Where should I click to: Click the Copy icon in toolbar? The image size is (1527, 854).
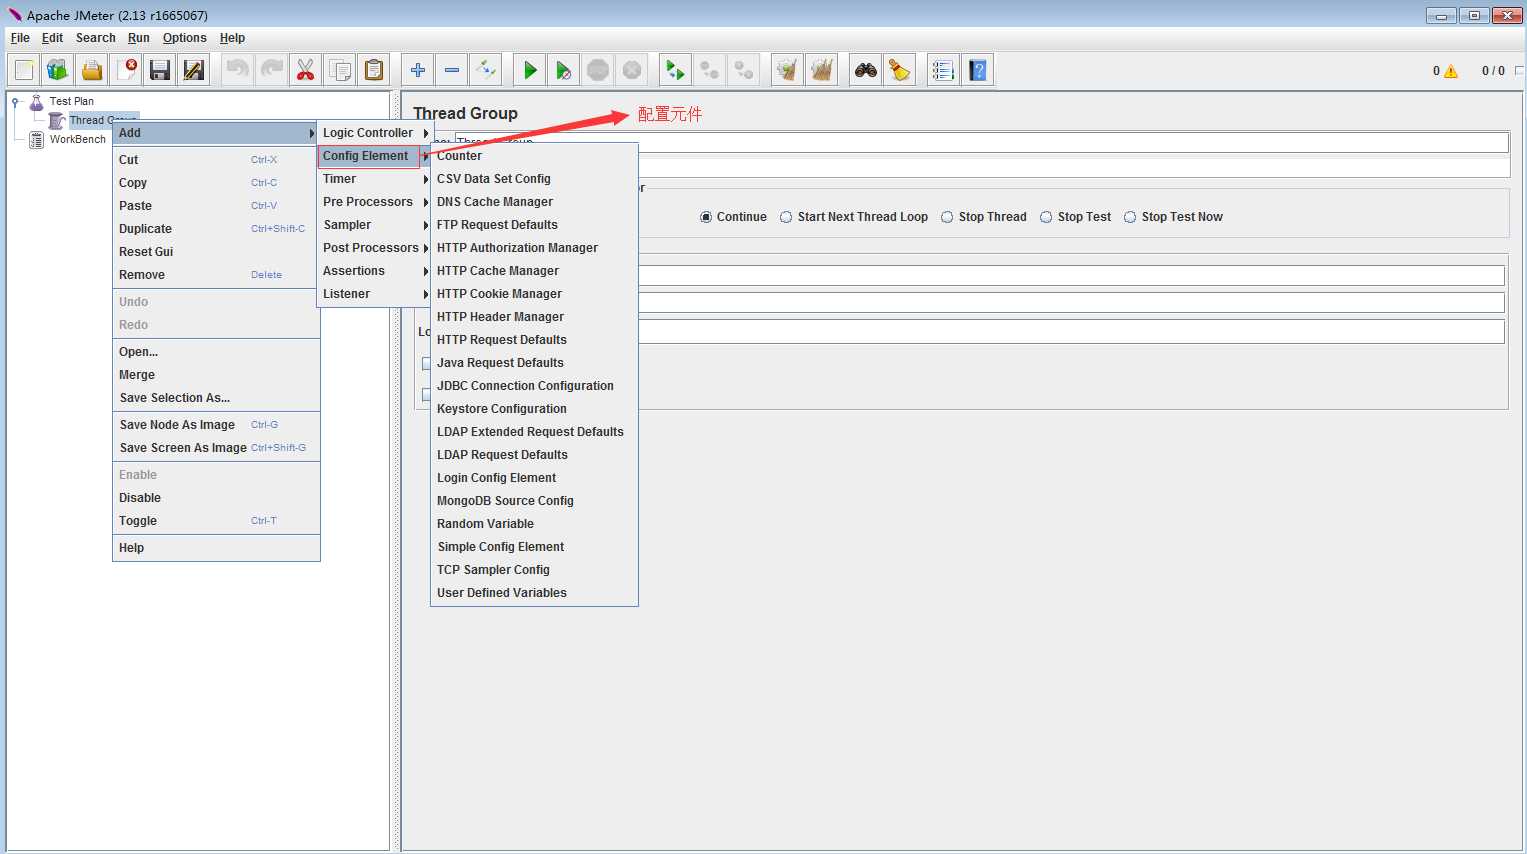pos(340,70)
